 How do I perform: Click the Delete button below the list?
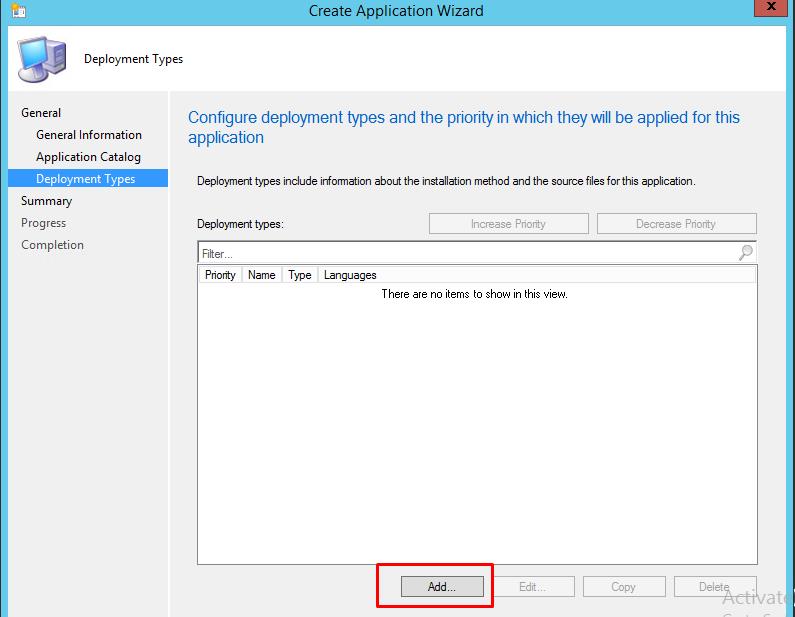click(x=714, y=587)
